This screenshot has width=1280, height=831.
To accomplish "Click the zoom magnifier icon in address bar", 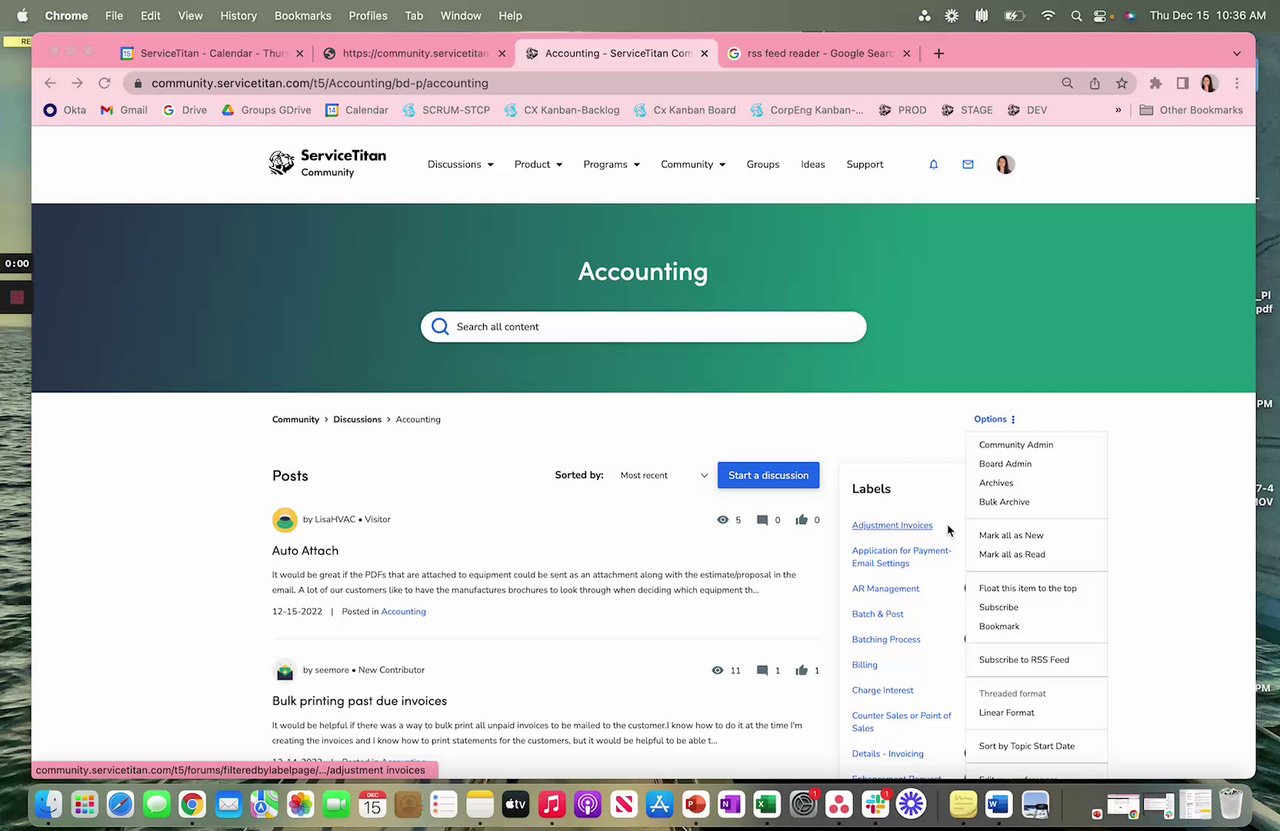I will [1067, 83].
